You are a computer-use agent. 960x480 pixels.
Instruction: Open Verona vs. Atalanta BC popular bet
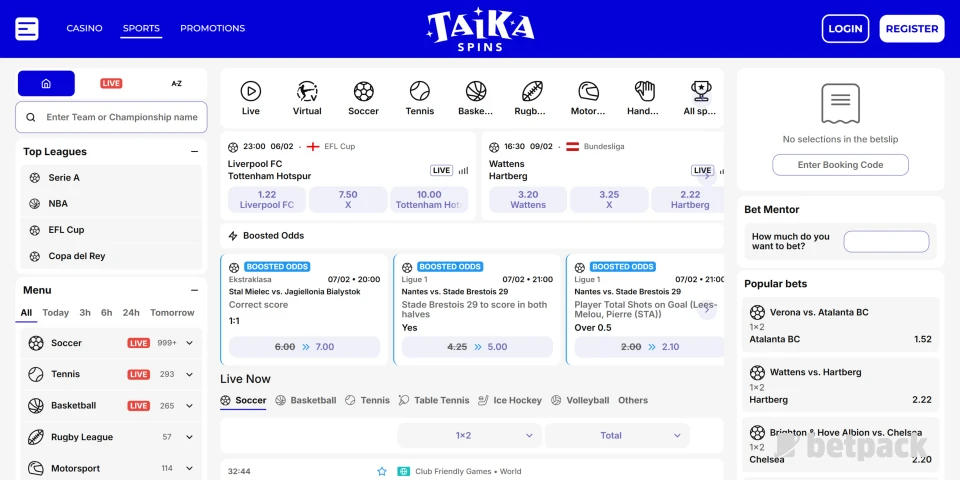tap(840, 324)
